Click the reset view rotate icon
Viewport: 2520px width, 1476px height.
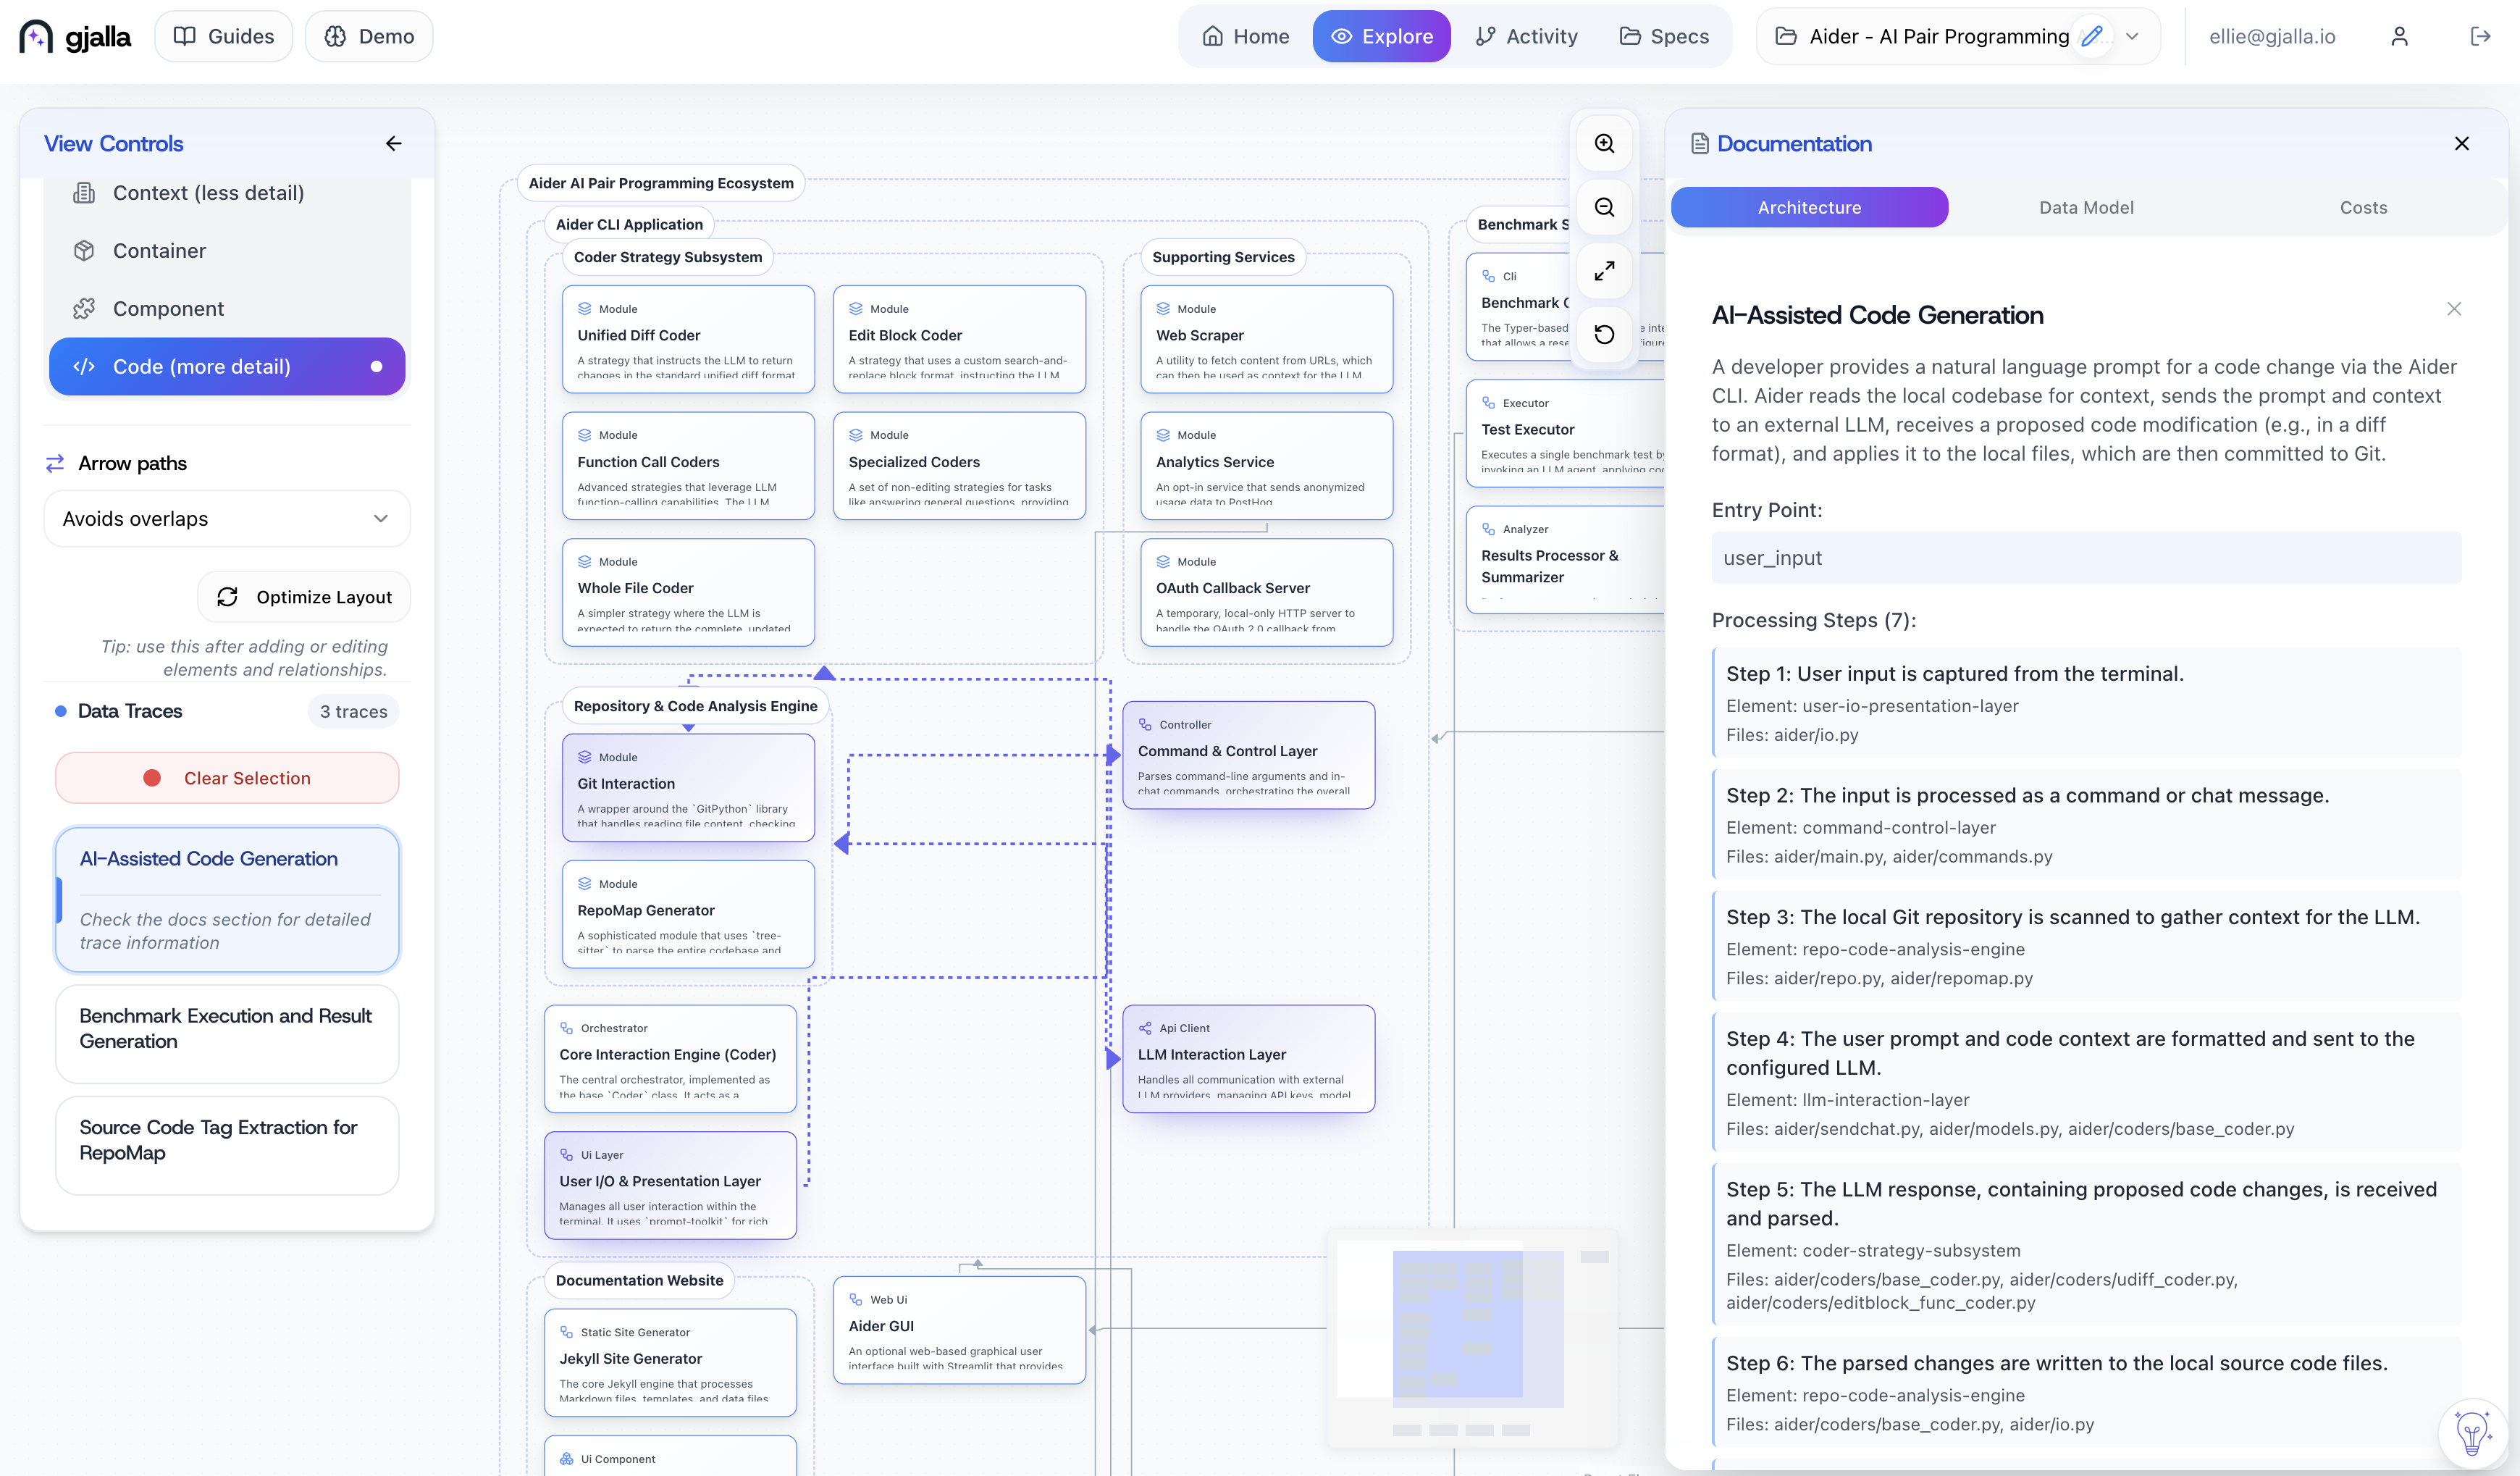[1604, 334]
